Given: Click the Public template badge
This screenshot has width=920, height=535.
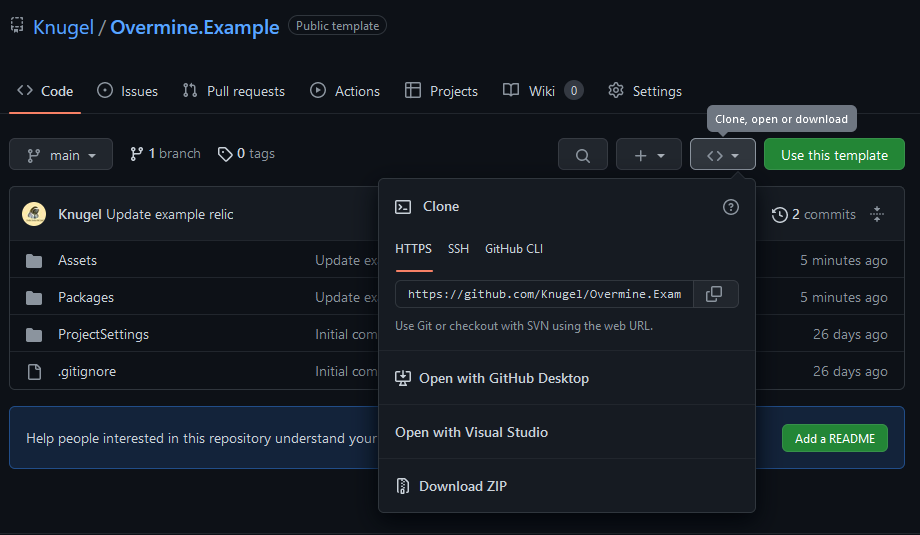Looking at the screenshot, I should pos(337,26).
